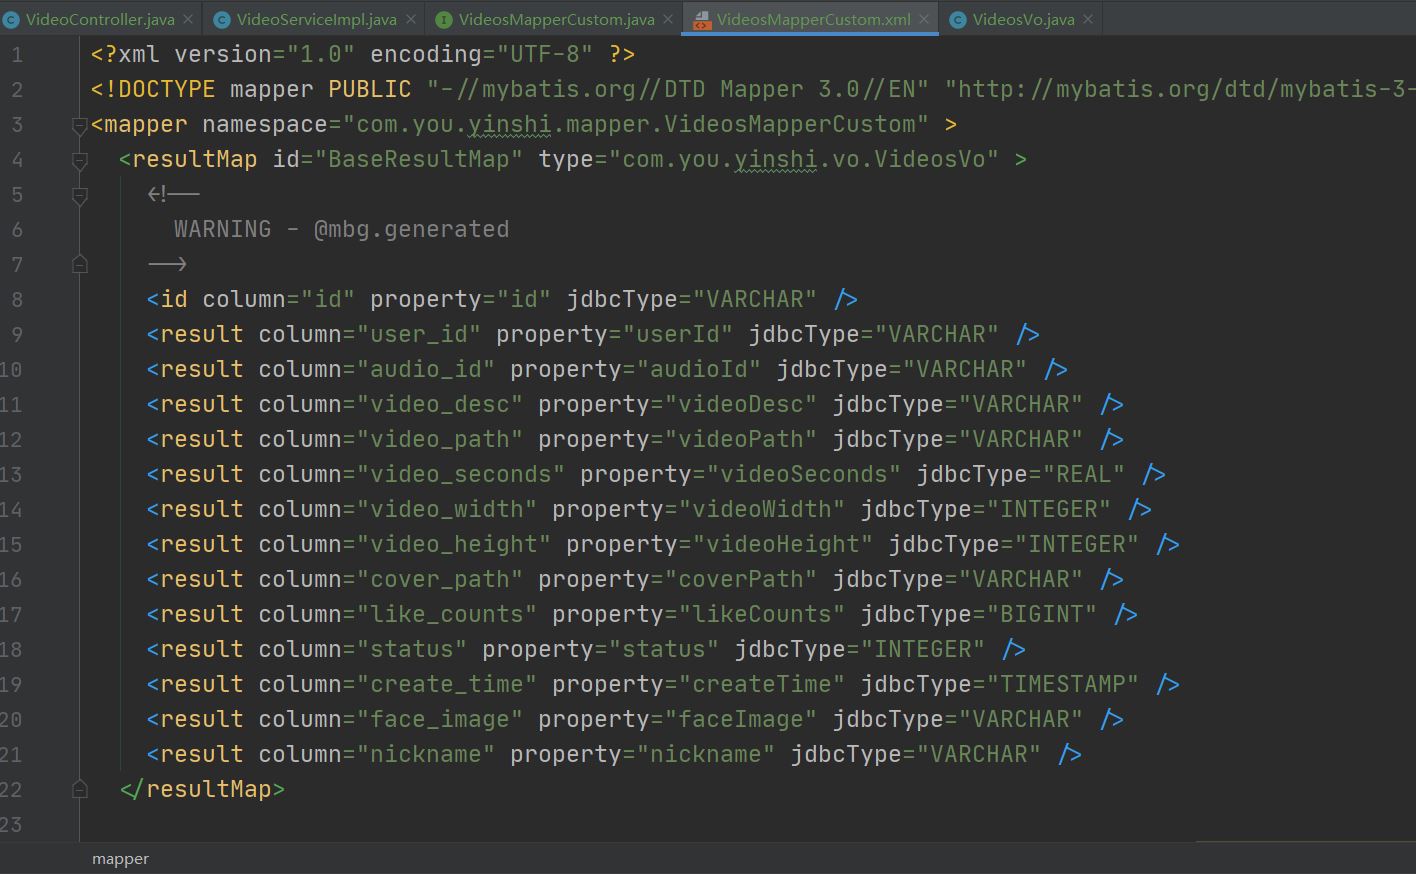
Task: Click the video_desc column value
Action: pos(440,404)
